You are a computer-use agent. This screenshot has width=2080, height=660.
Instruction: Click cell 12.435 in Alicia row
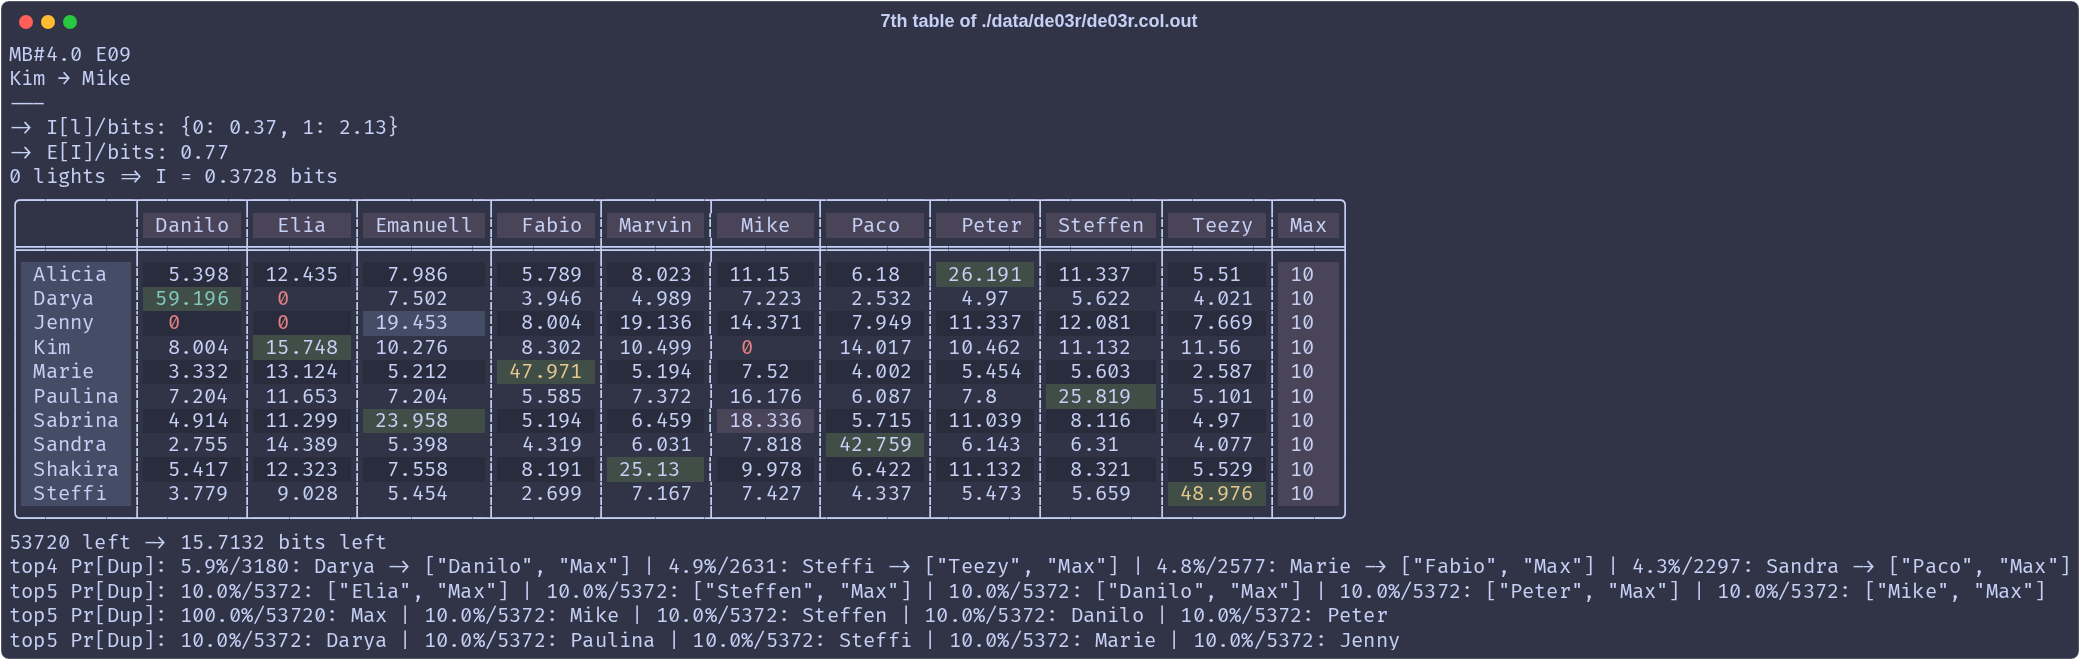[302, 274]
